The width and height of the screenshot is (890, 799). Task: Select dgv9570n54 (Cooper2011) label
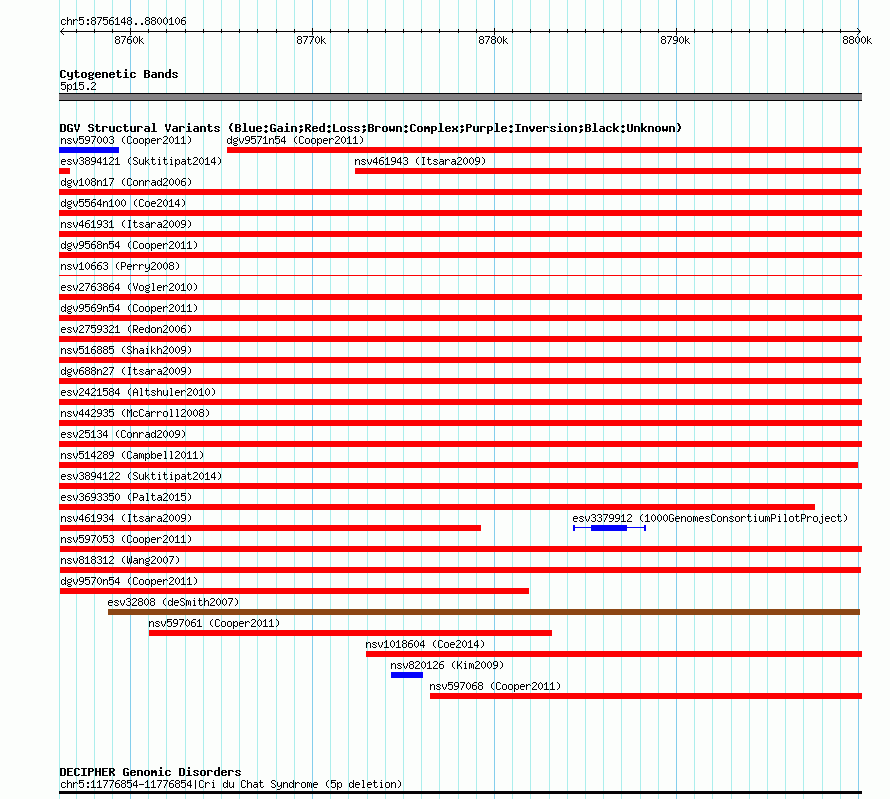point(129,581)
